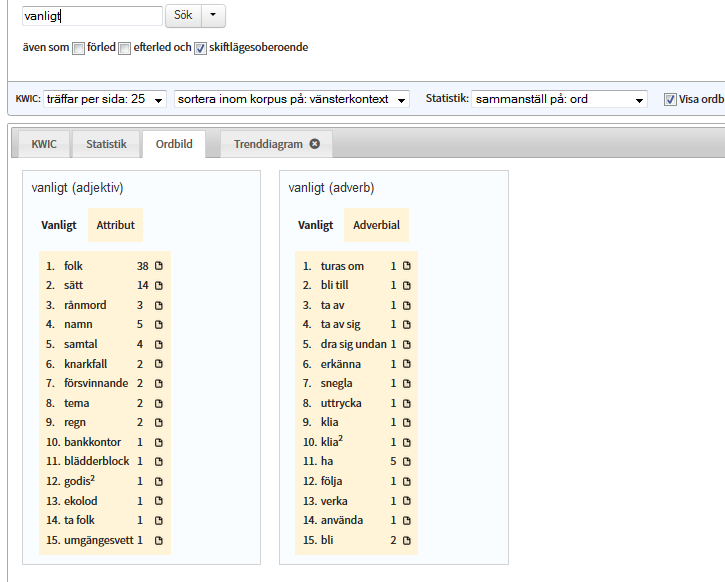725x582 pixels.
Task: Open example sentences icon for namn
Action: (x=159, y=325)
